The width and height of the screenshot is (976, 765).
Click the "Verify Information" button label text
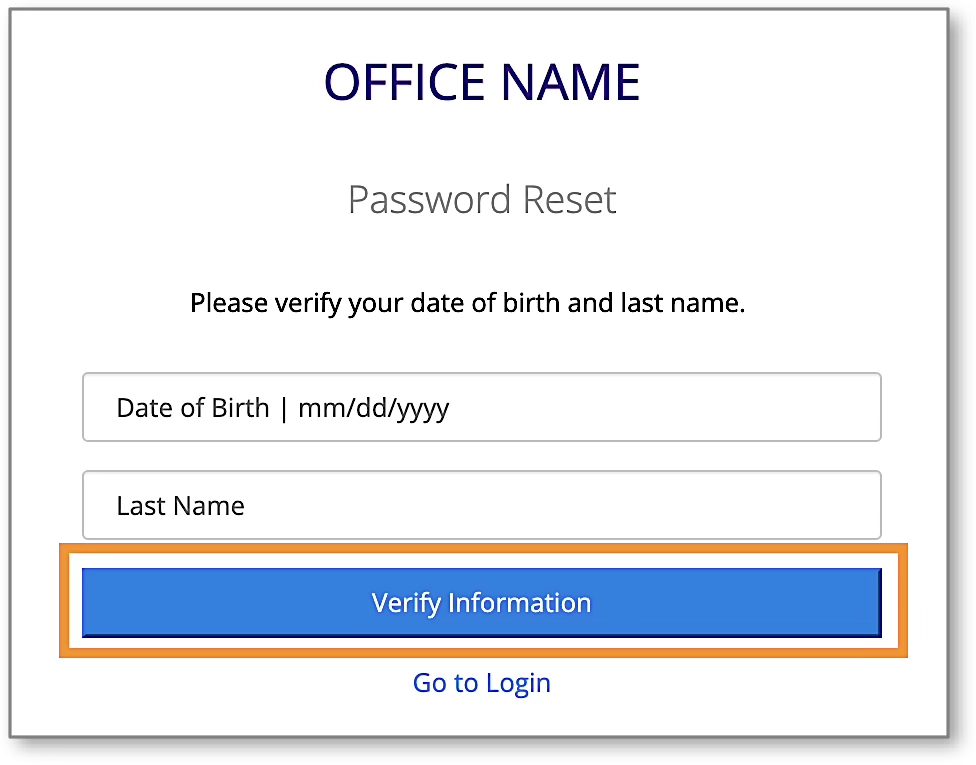[x=481, y=603]
